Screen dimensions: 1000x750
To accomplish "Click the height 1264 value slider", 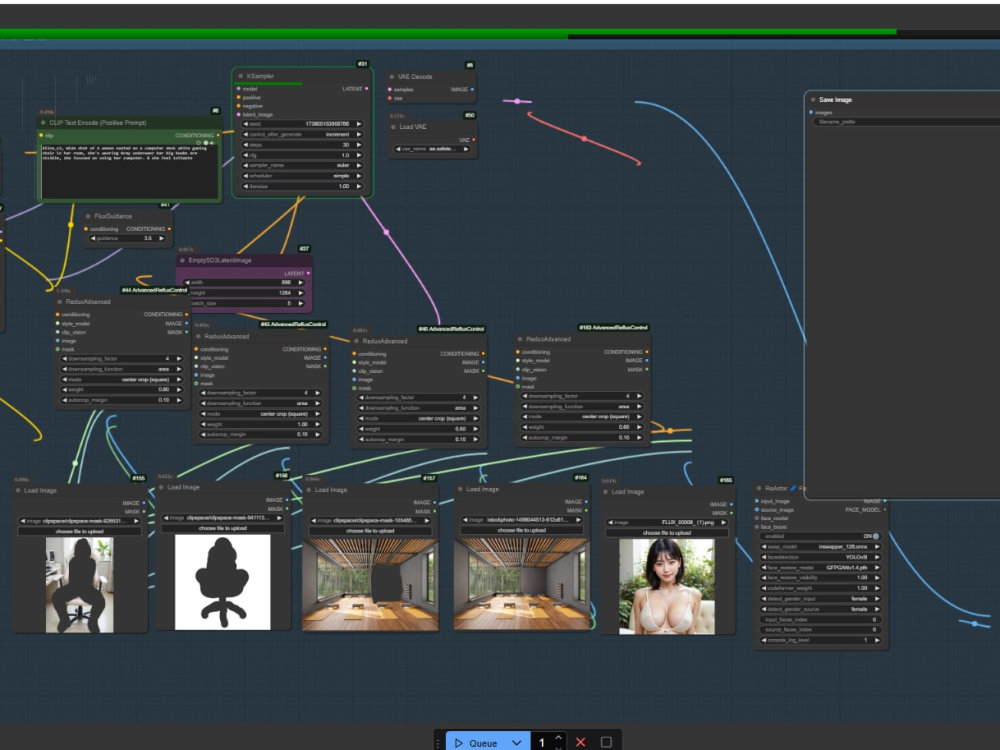I will coord(244,293).
